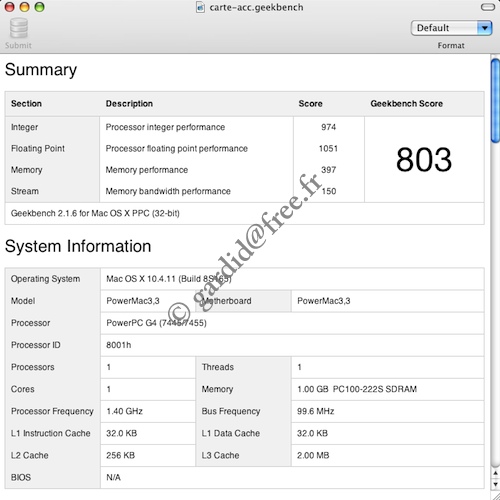Click the Processor ID value 8001h
500x500 pixels.
pyautogui.click(x=119, y=345)
